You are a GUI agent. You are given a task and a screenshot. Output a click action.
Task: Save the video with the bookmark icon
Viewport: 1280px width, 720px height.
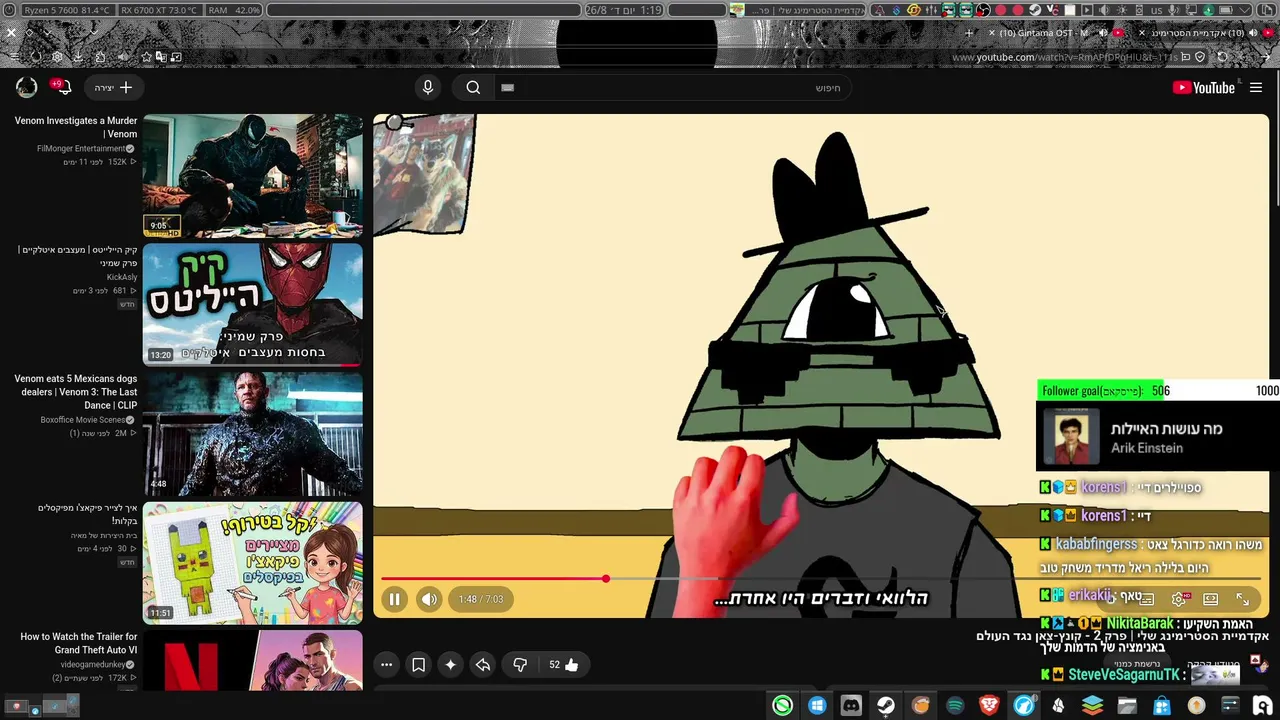point(419,664)
